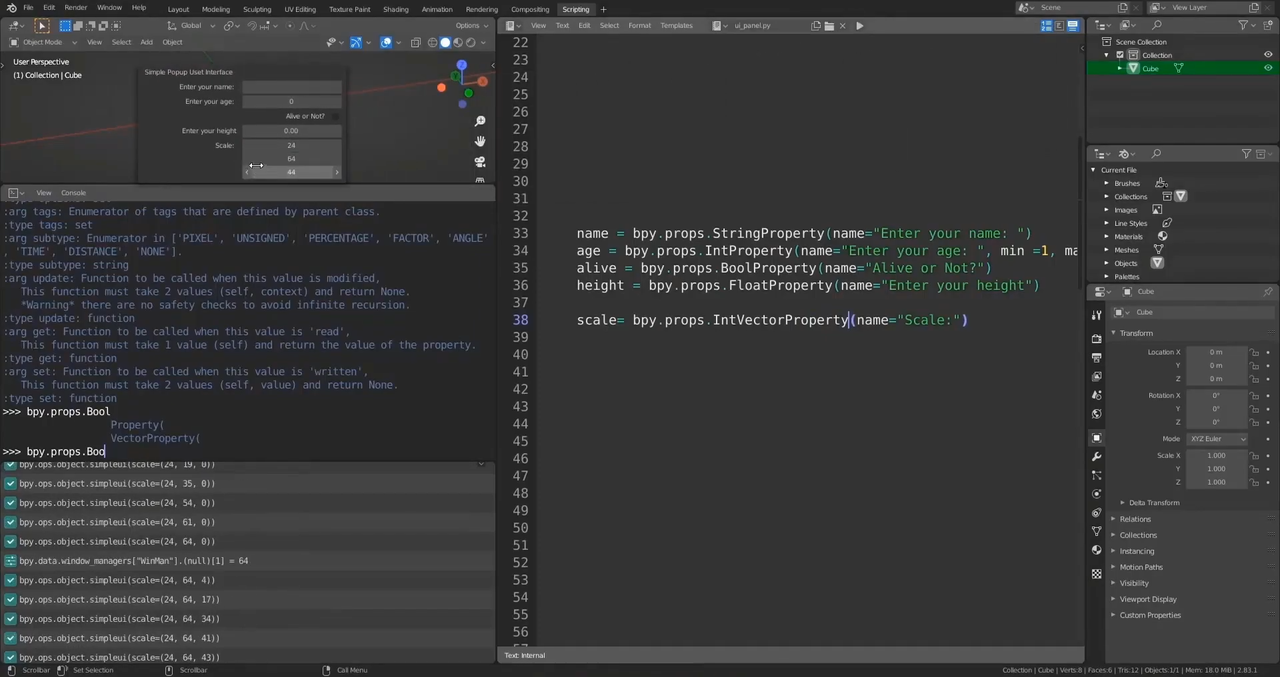Viewport: 1280px width, 677px height.
Task: Open the World properties tab icon
Action: [x=1097, y=413]
